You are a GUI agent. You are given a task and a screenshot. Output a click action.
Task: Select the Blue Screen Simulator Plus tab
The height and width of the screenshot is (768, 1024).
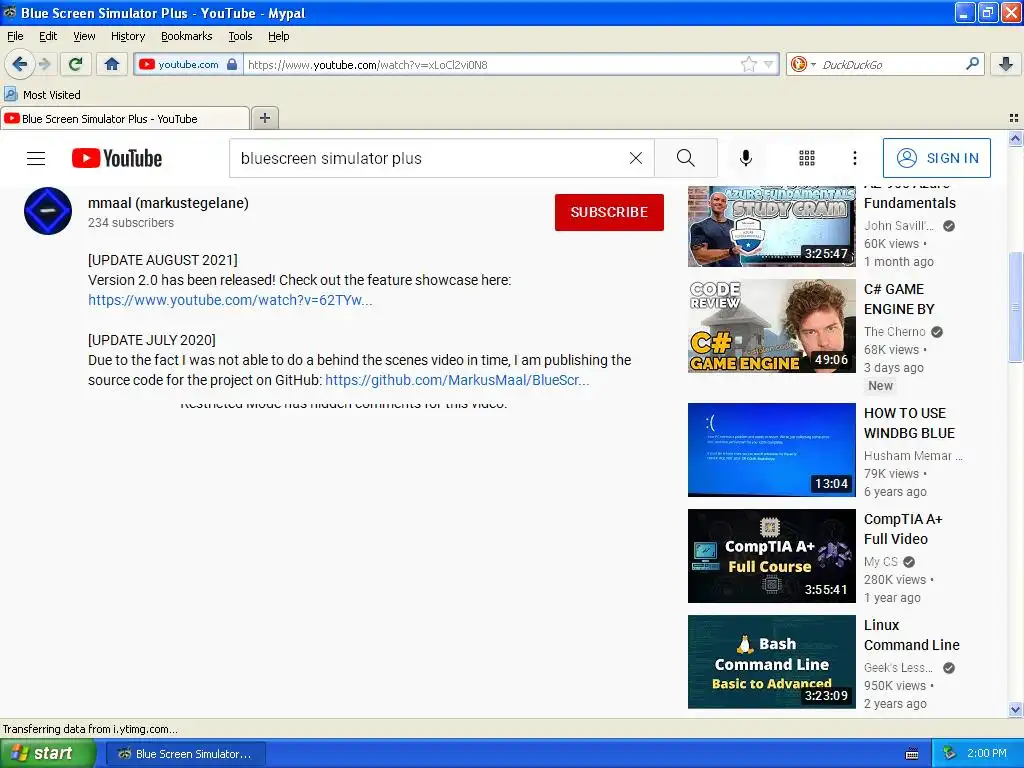125,118
